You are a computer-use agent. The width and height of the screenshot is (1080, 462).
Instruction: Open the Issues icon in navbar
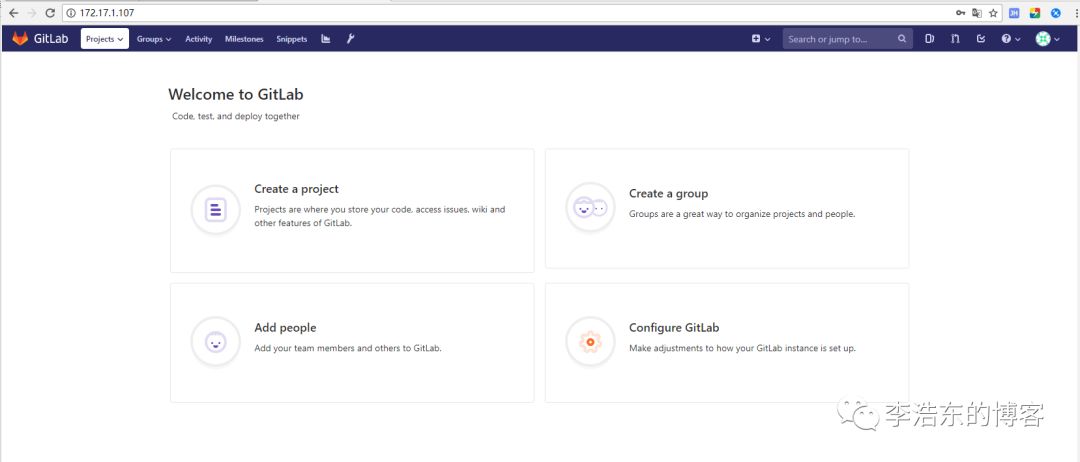pyautogui.click(x=929, y=39)
